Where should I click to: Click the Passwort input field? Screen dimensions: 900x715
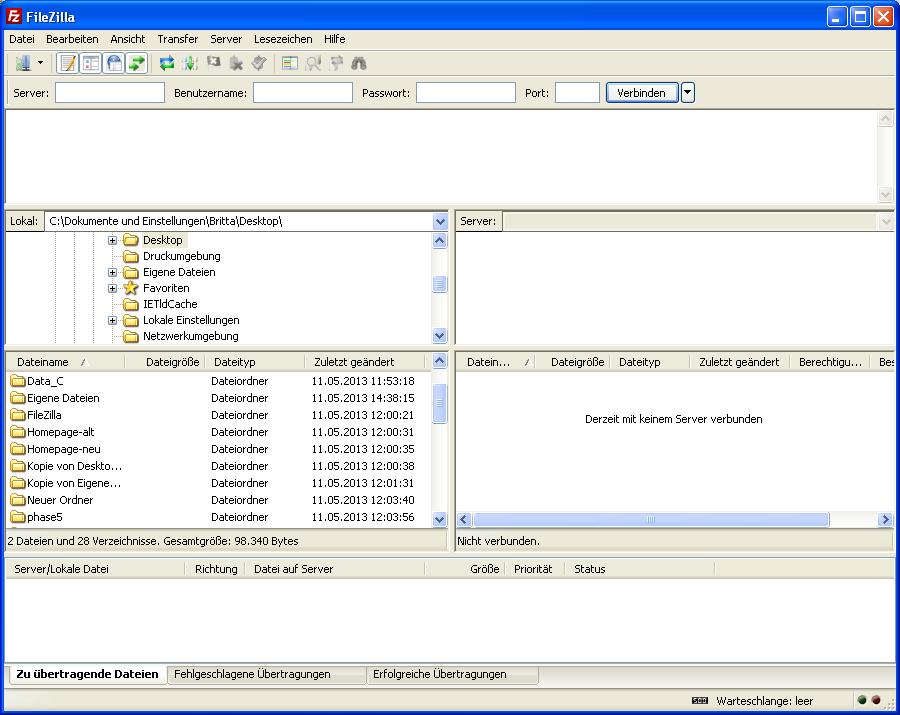point(465,93)
